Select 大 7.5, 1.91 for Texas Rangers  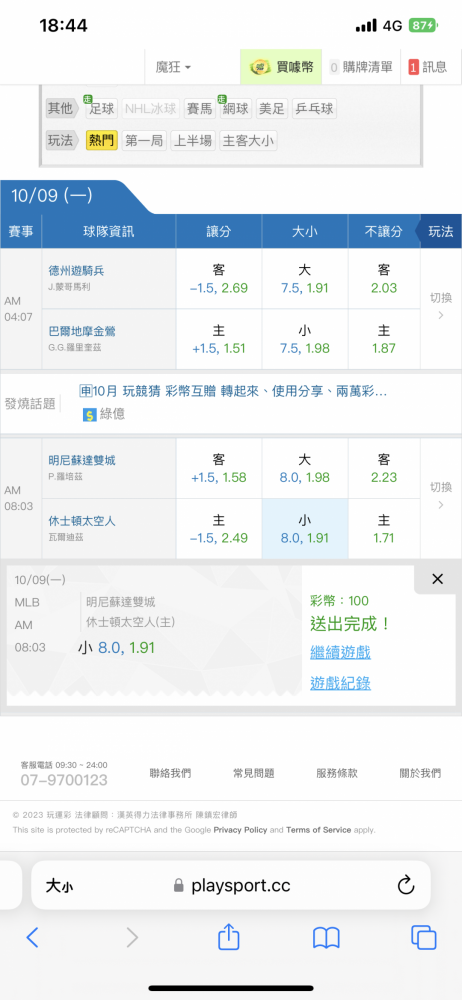pyautogui.click(x=304, y=279)
